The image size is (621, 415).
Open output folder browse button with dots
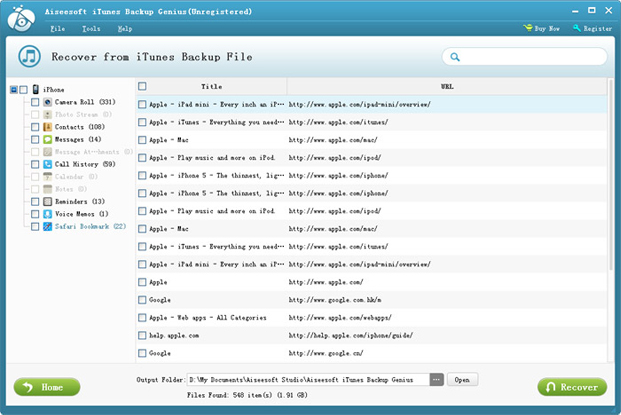436,380
